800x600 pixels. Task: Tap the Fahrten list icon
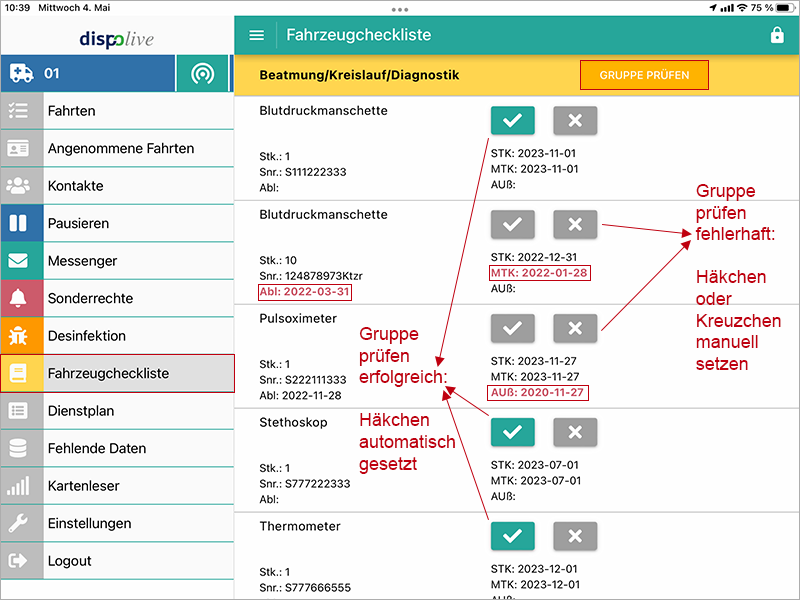[18, 111]
